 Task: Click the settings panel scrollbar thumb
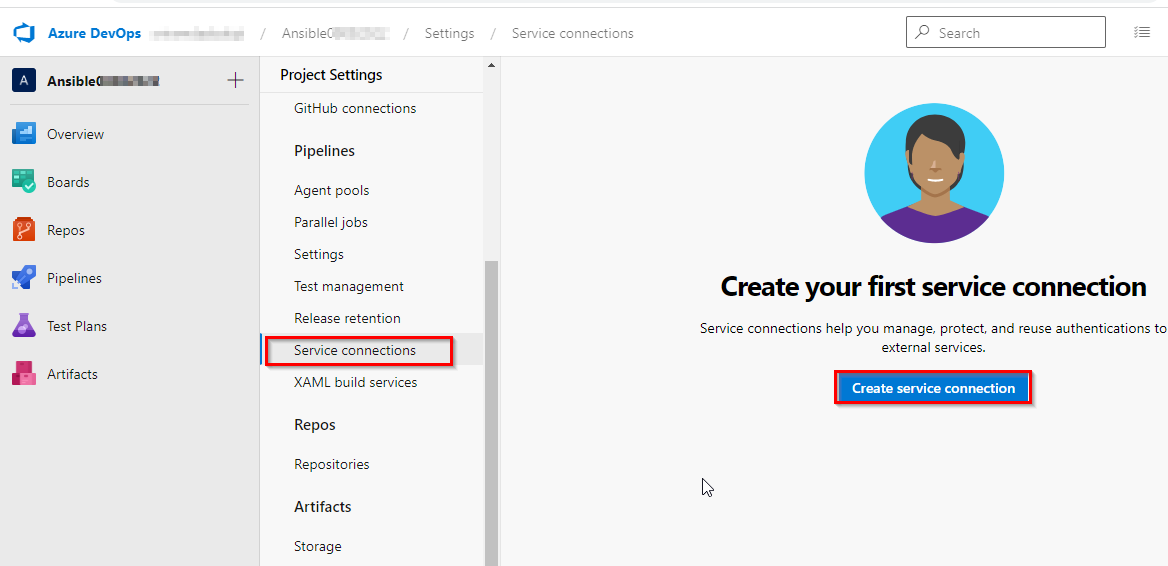(491, 413)
